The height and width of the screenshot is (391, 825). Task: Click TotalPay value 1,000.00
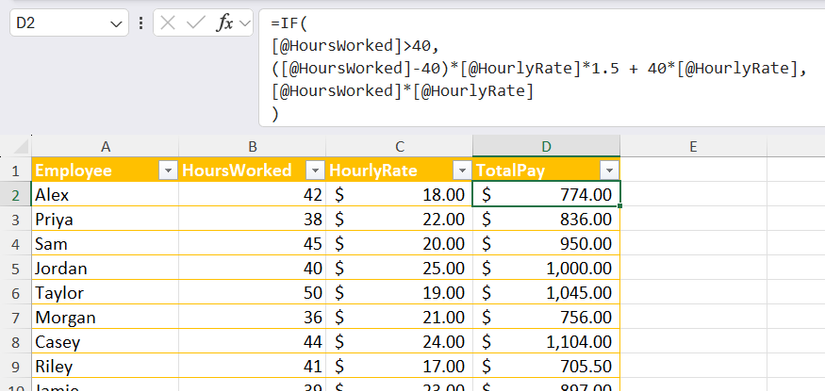pyautogui.click(x=546, y=268)
